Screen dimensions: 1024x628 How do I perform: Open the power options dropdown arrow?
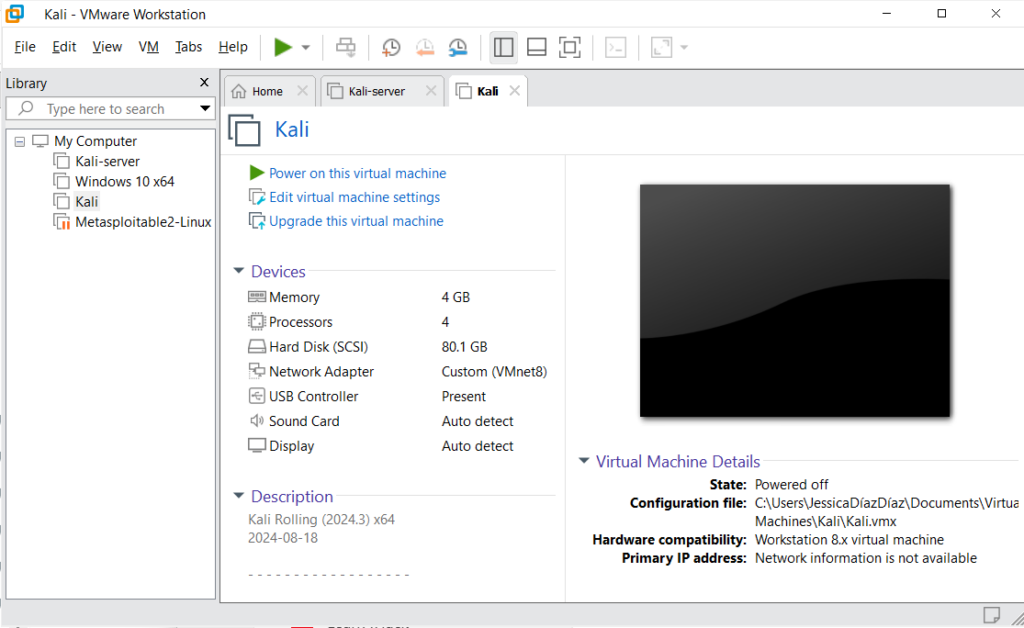[x=306, y=47]
